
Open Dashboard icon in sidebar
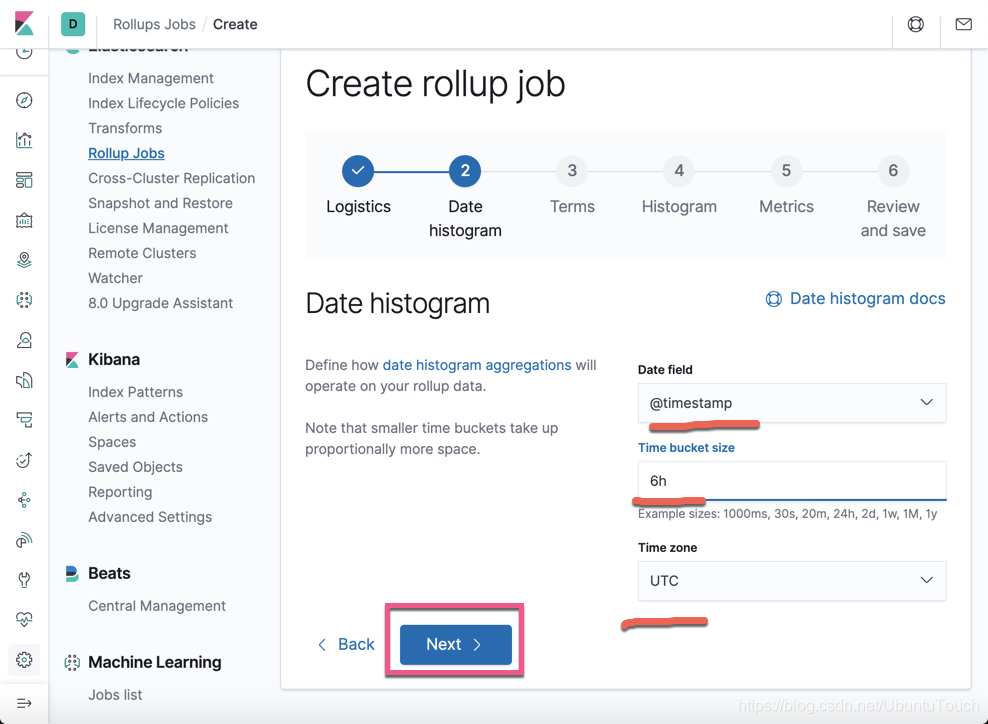[24, 180]
